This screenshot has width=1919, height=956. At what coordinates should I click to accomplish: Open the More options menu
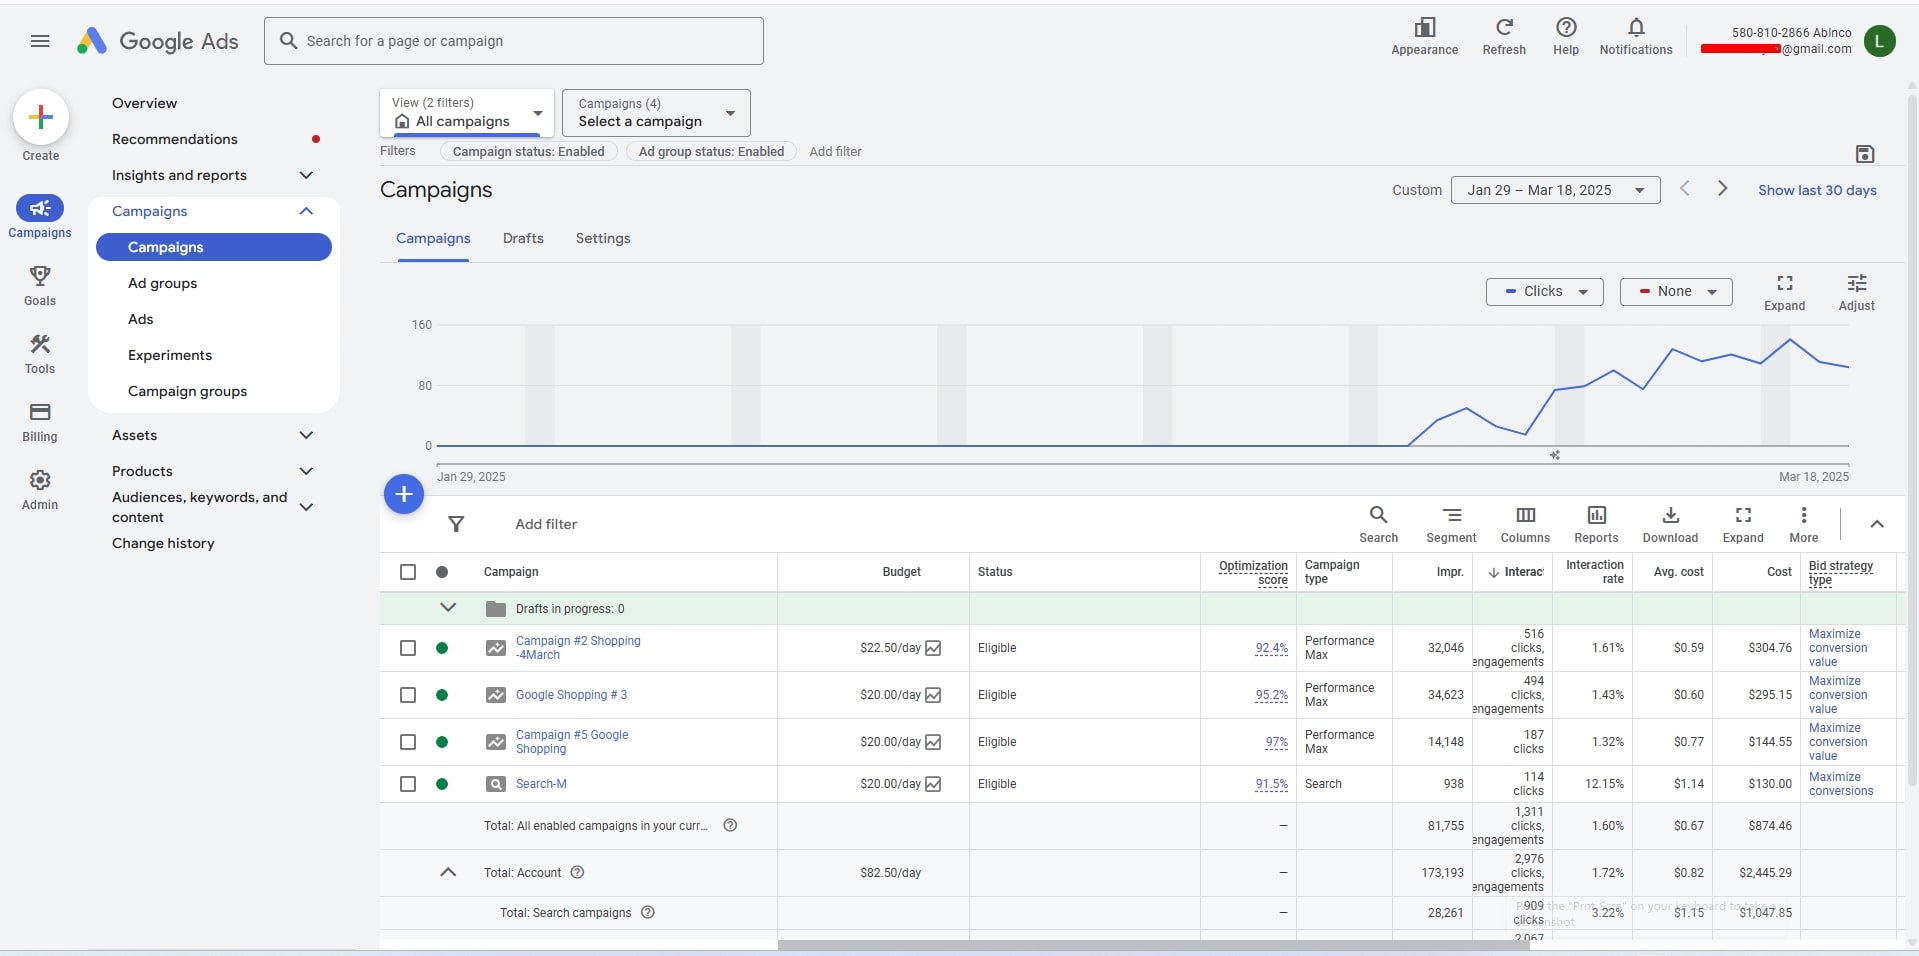pyautogui.click(x=1804, y=524)
